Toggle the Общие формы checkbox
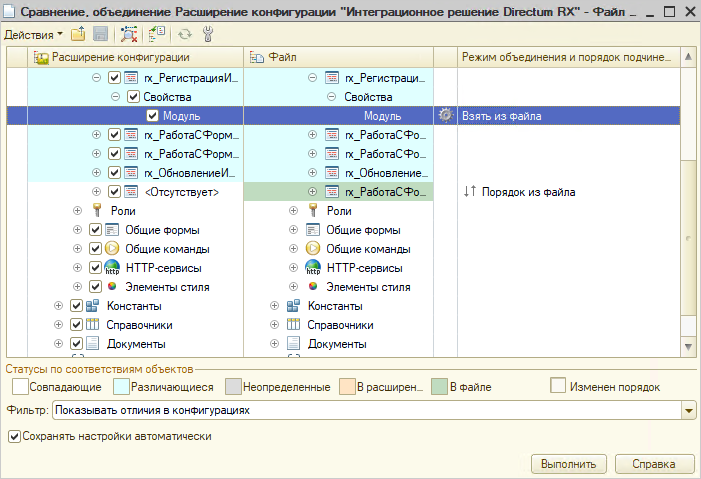This screenshot has width=701, height=479. click(96, 230)
